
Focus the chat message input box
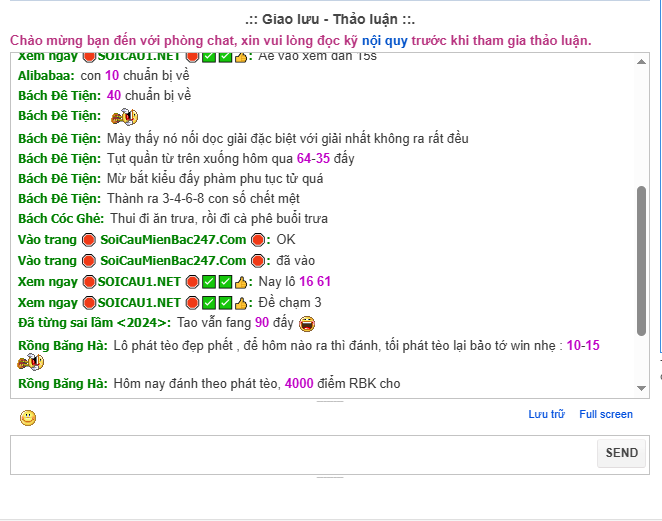(303, 455)
